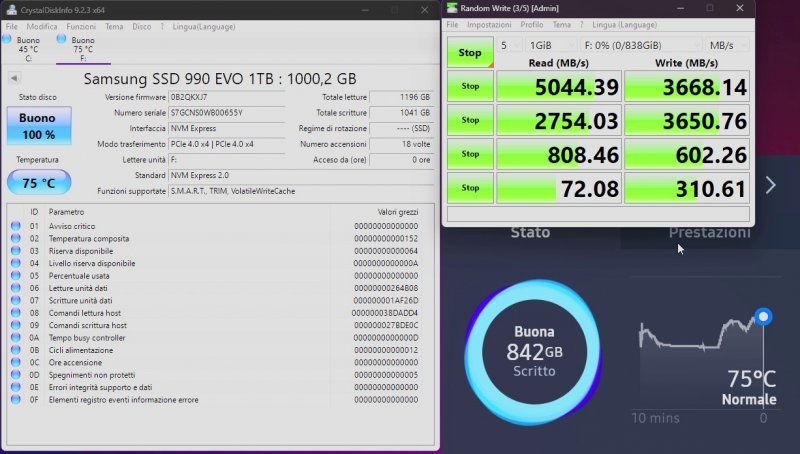The image size is (800, 454).
Task: Click Stop button beside 5044.39 read result
Action: pyautogui.click(x=470, y=86)
